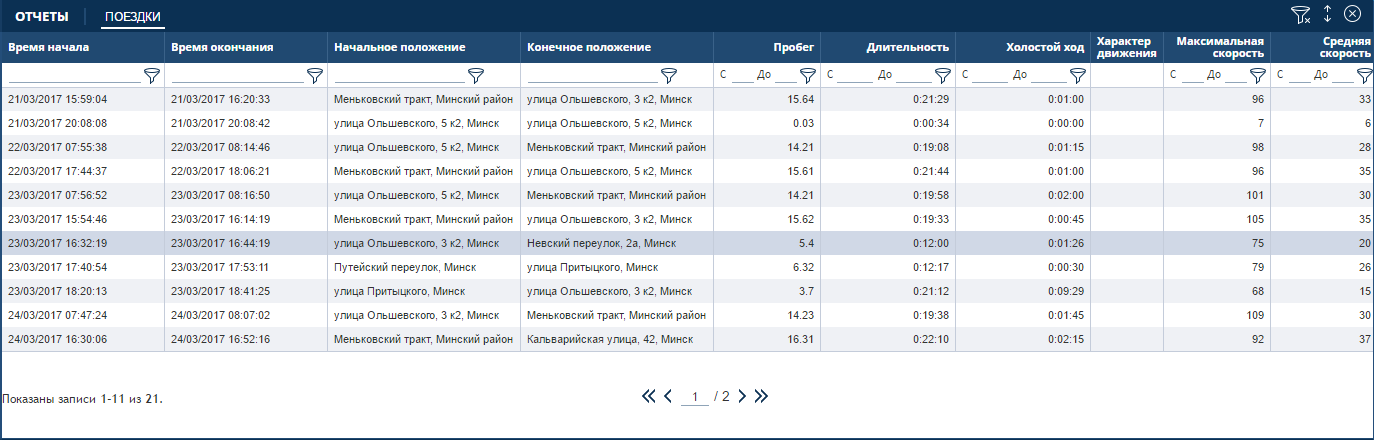The width and height of the screenshot is (1374, 440).
Task: Click funnel icon in Холостой ход filter
Action: (x=1077, y=75)
